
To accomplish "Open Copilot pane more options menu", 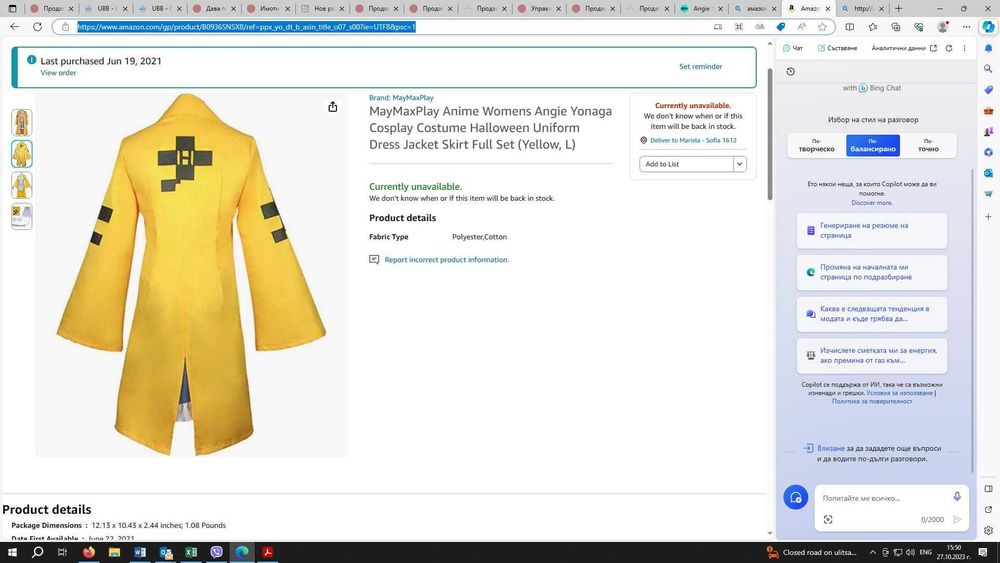I will pos(964,48).
